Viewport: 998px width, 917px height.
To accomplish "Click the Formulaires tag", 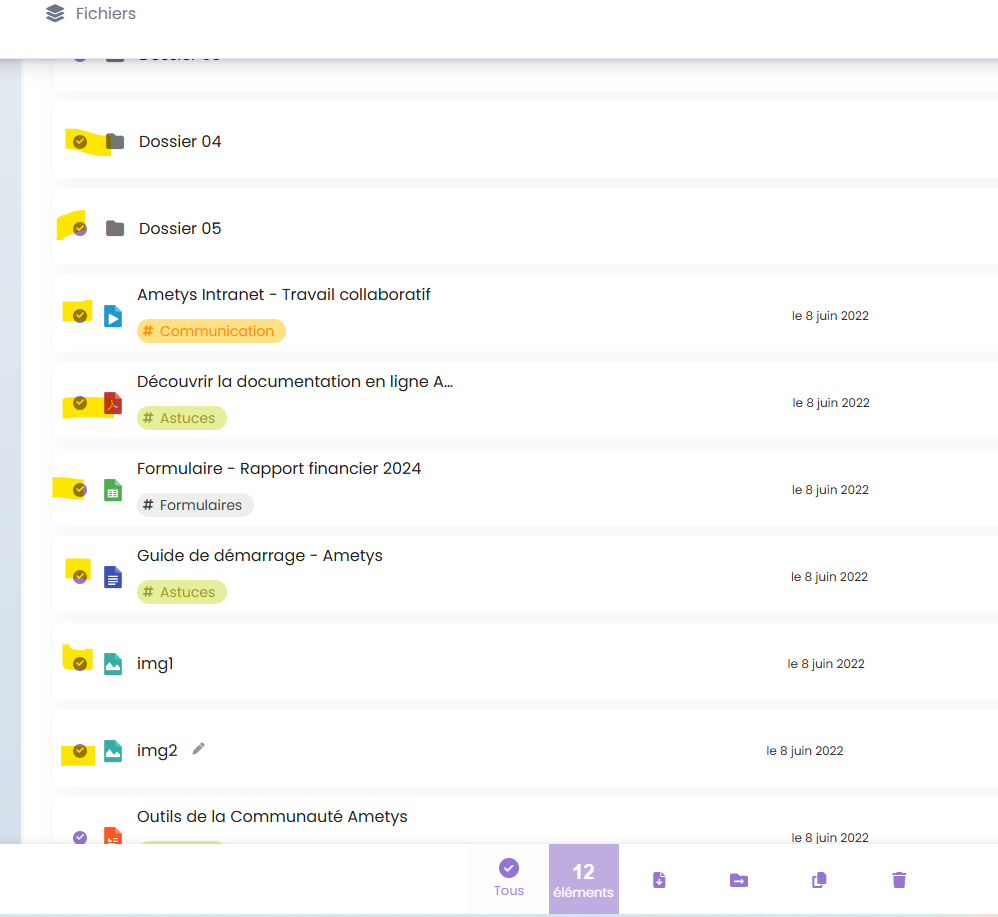I will pyautogui.click(x=195, y=505).
